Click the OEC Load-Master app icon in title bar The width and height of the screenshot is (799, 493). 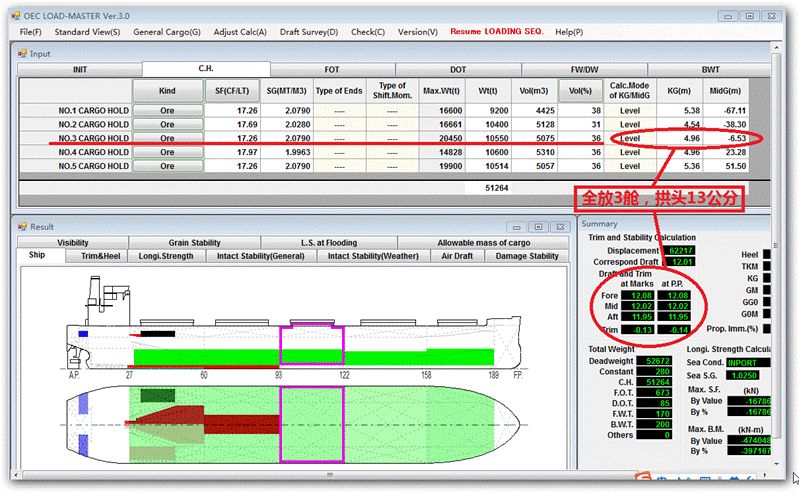point(16,16)
